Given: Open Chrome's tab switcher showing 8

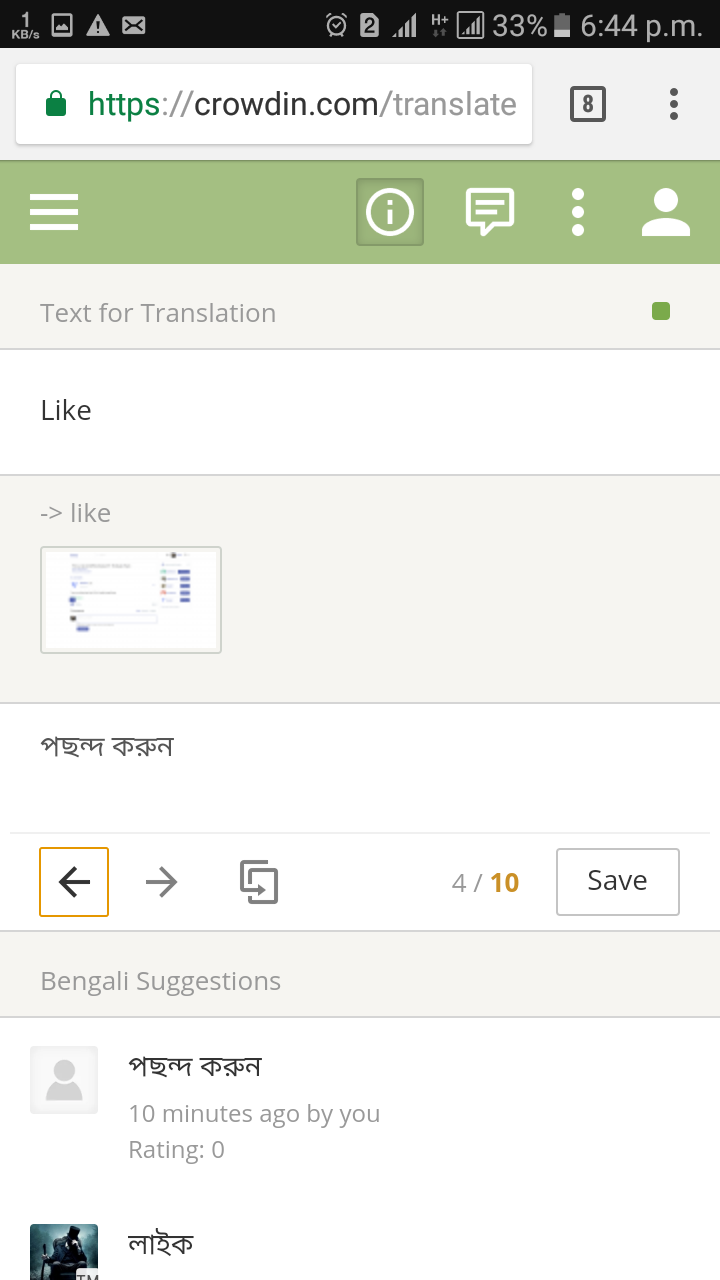Looking at the screenshot, I should tap(588, 104).
